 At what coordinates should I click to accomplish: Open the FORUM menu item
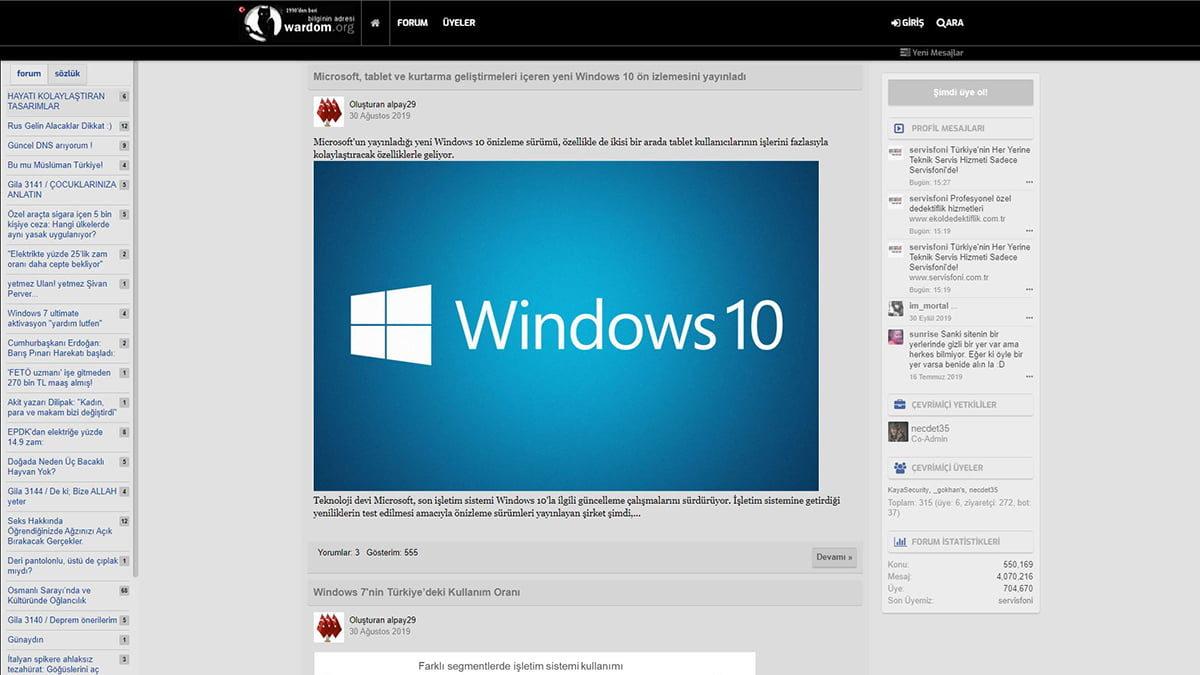tap(412, 22)
